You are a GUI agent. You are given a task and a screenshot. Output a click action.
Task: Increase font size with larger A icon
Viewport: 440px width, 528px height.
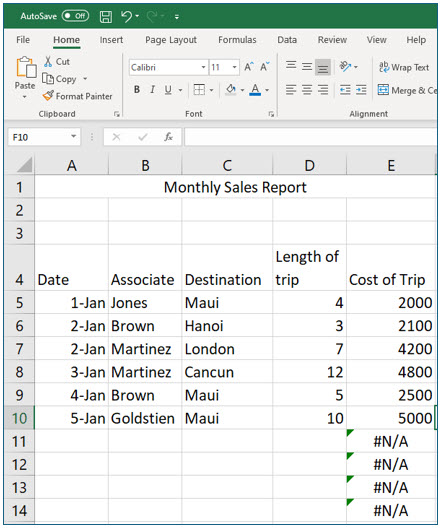click(249, 67)
